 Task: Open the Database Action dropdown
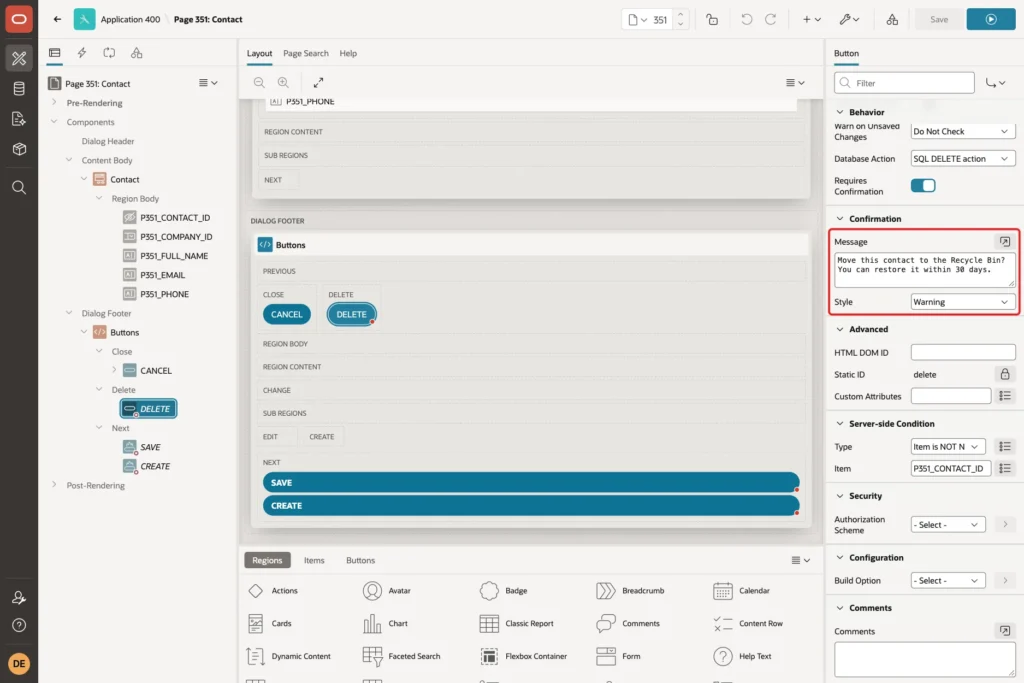[x=962, y=159]
